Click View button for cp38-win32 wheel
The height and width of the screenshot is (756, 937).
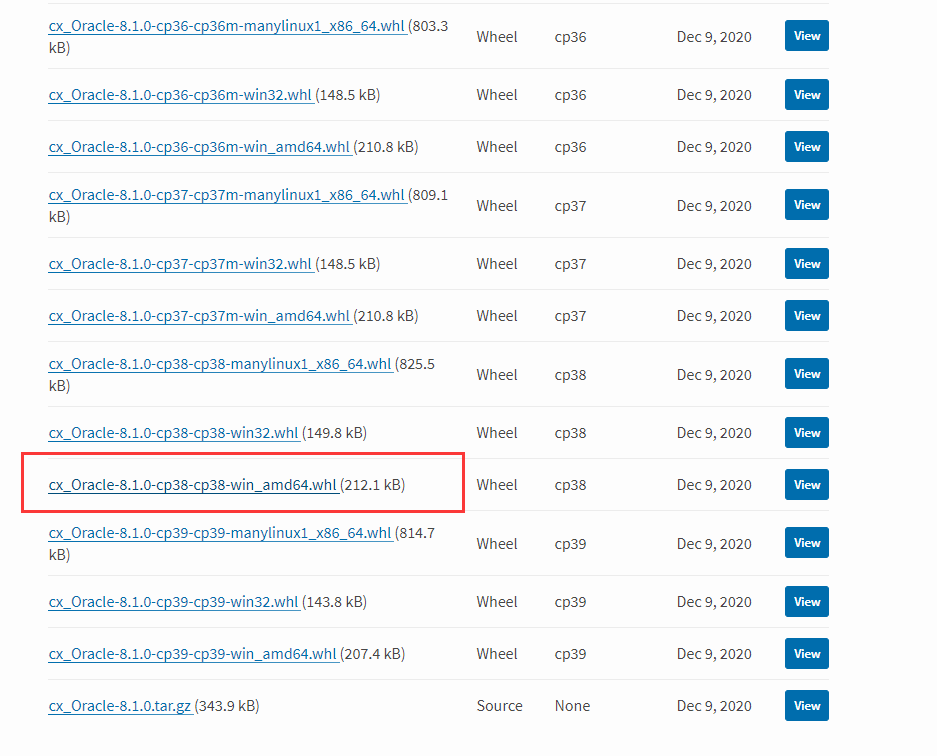807,433
